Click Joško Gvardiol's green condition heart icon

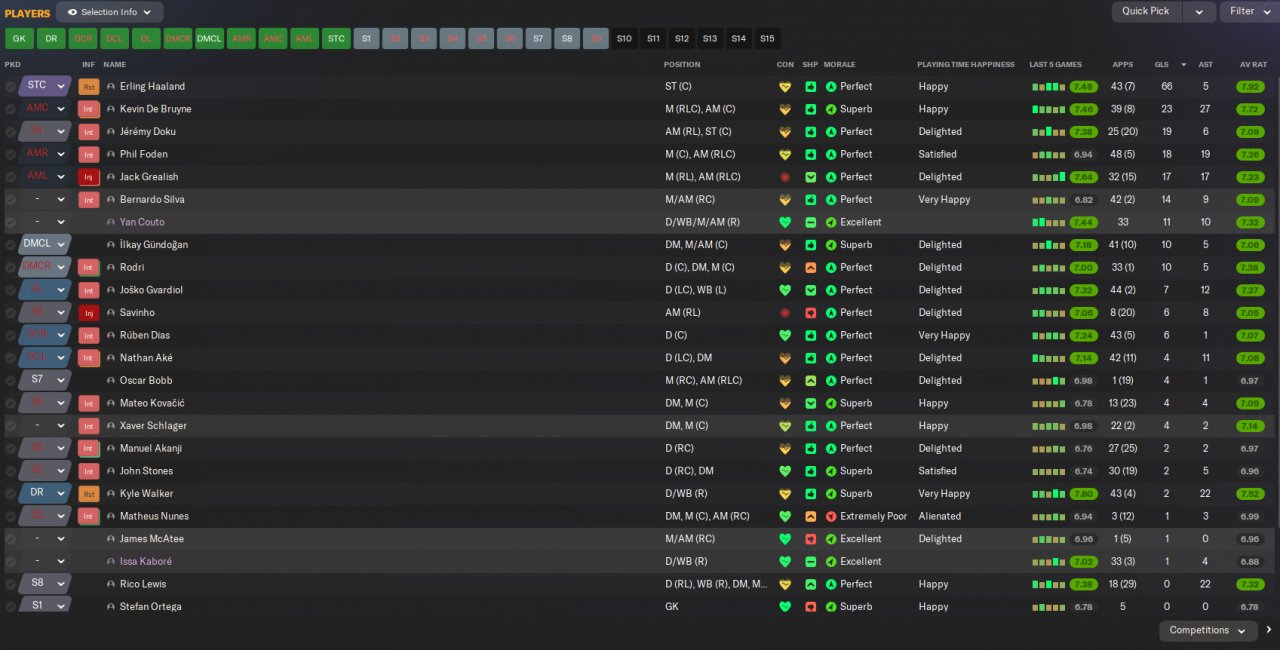pyautogui.click(x=785, y=290)
